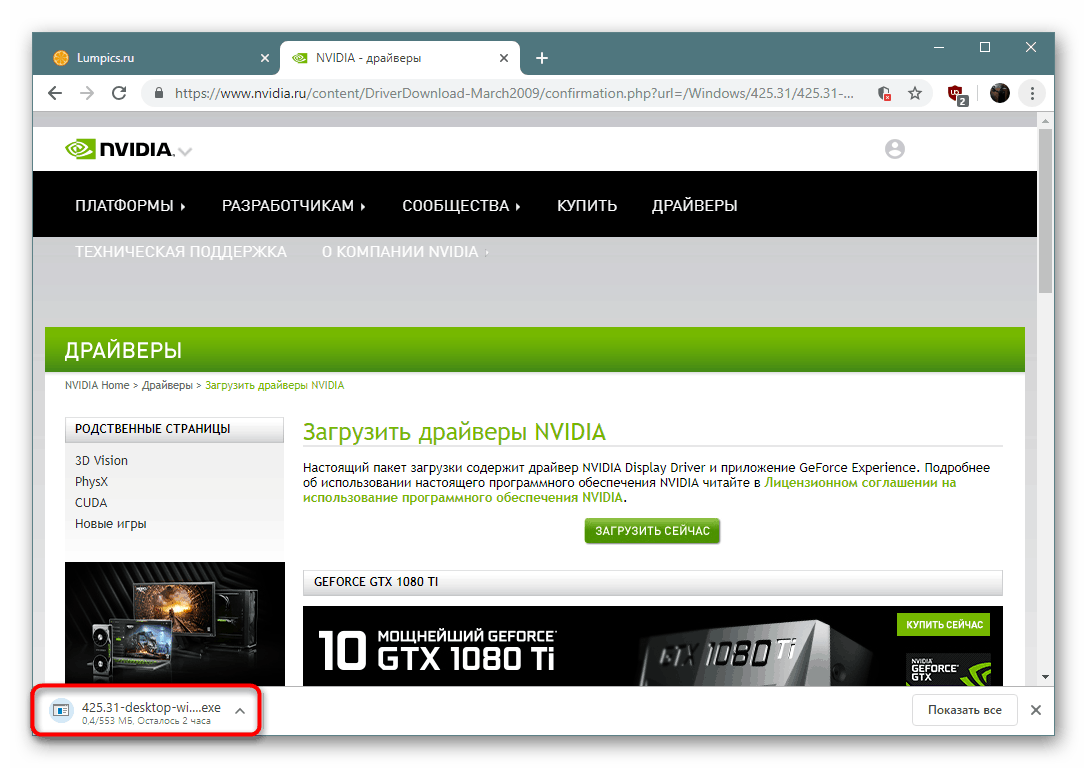Open the NVIDIA account user icon
Image resolution: width=1087 pixels, height=768 pixels.
894,149
